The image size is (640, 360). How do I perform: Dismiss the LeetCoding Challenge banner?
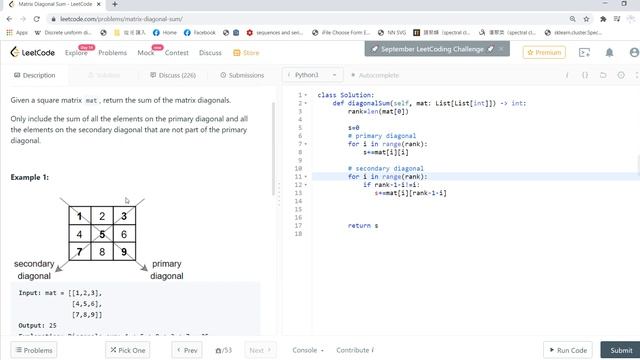click(x=501, y=49)
